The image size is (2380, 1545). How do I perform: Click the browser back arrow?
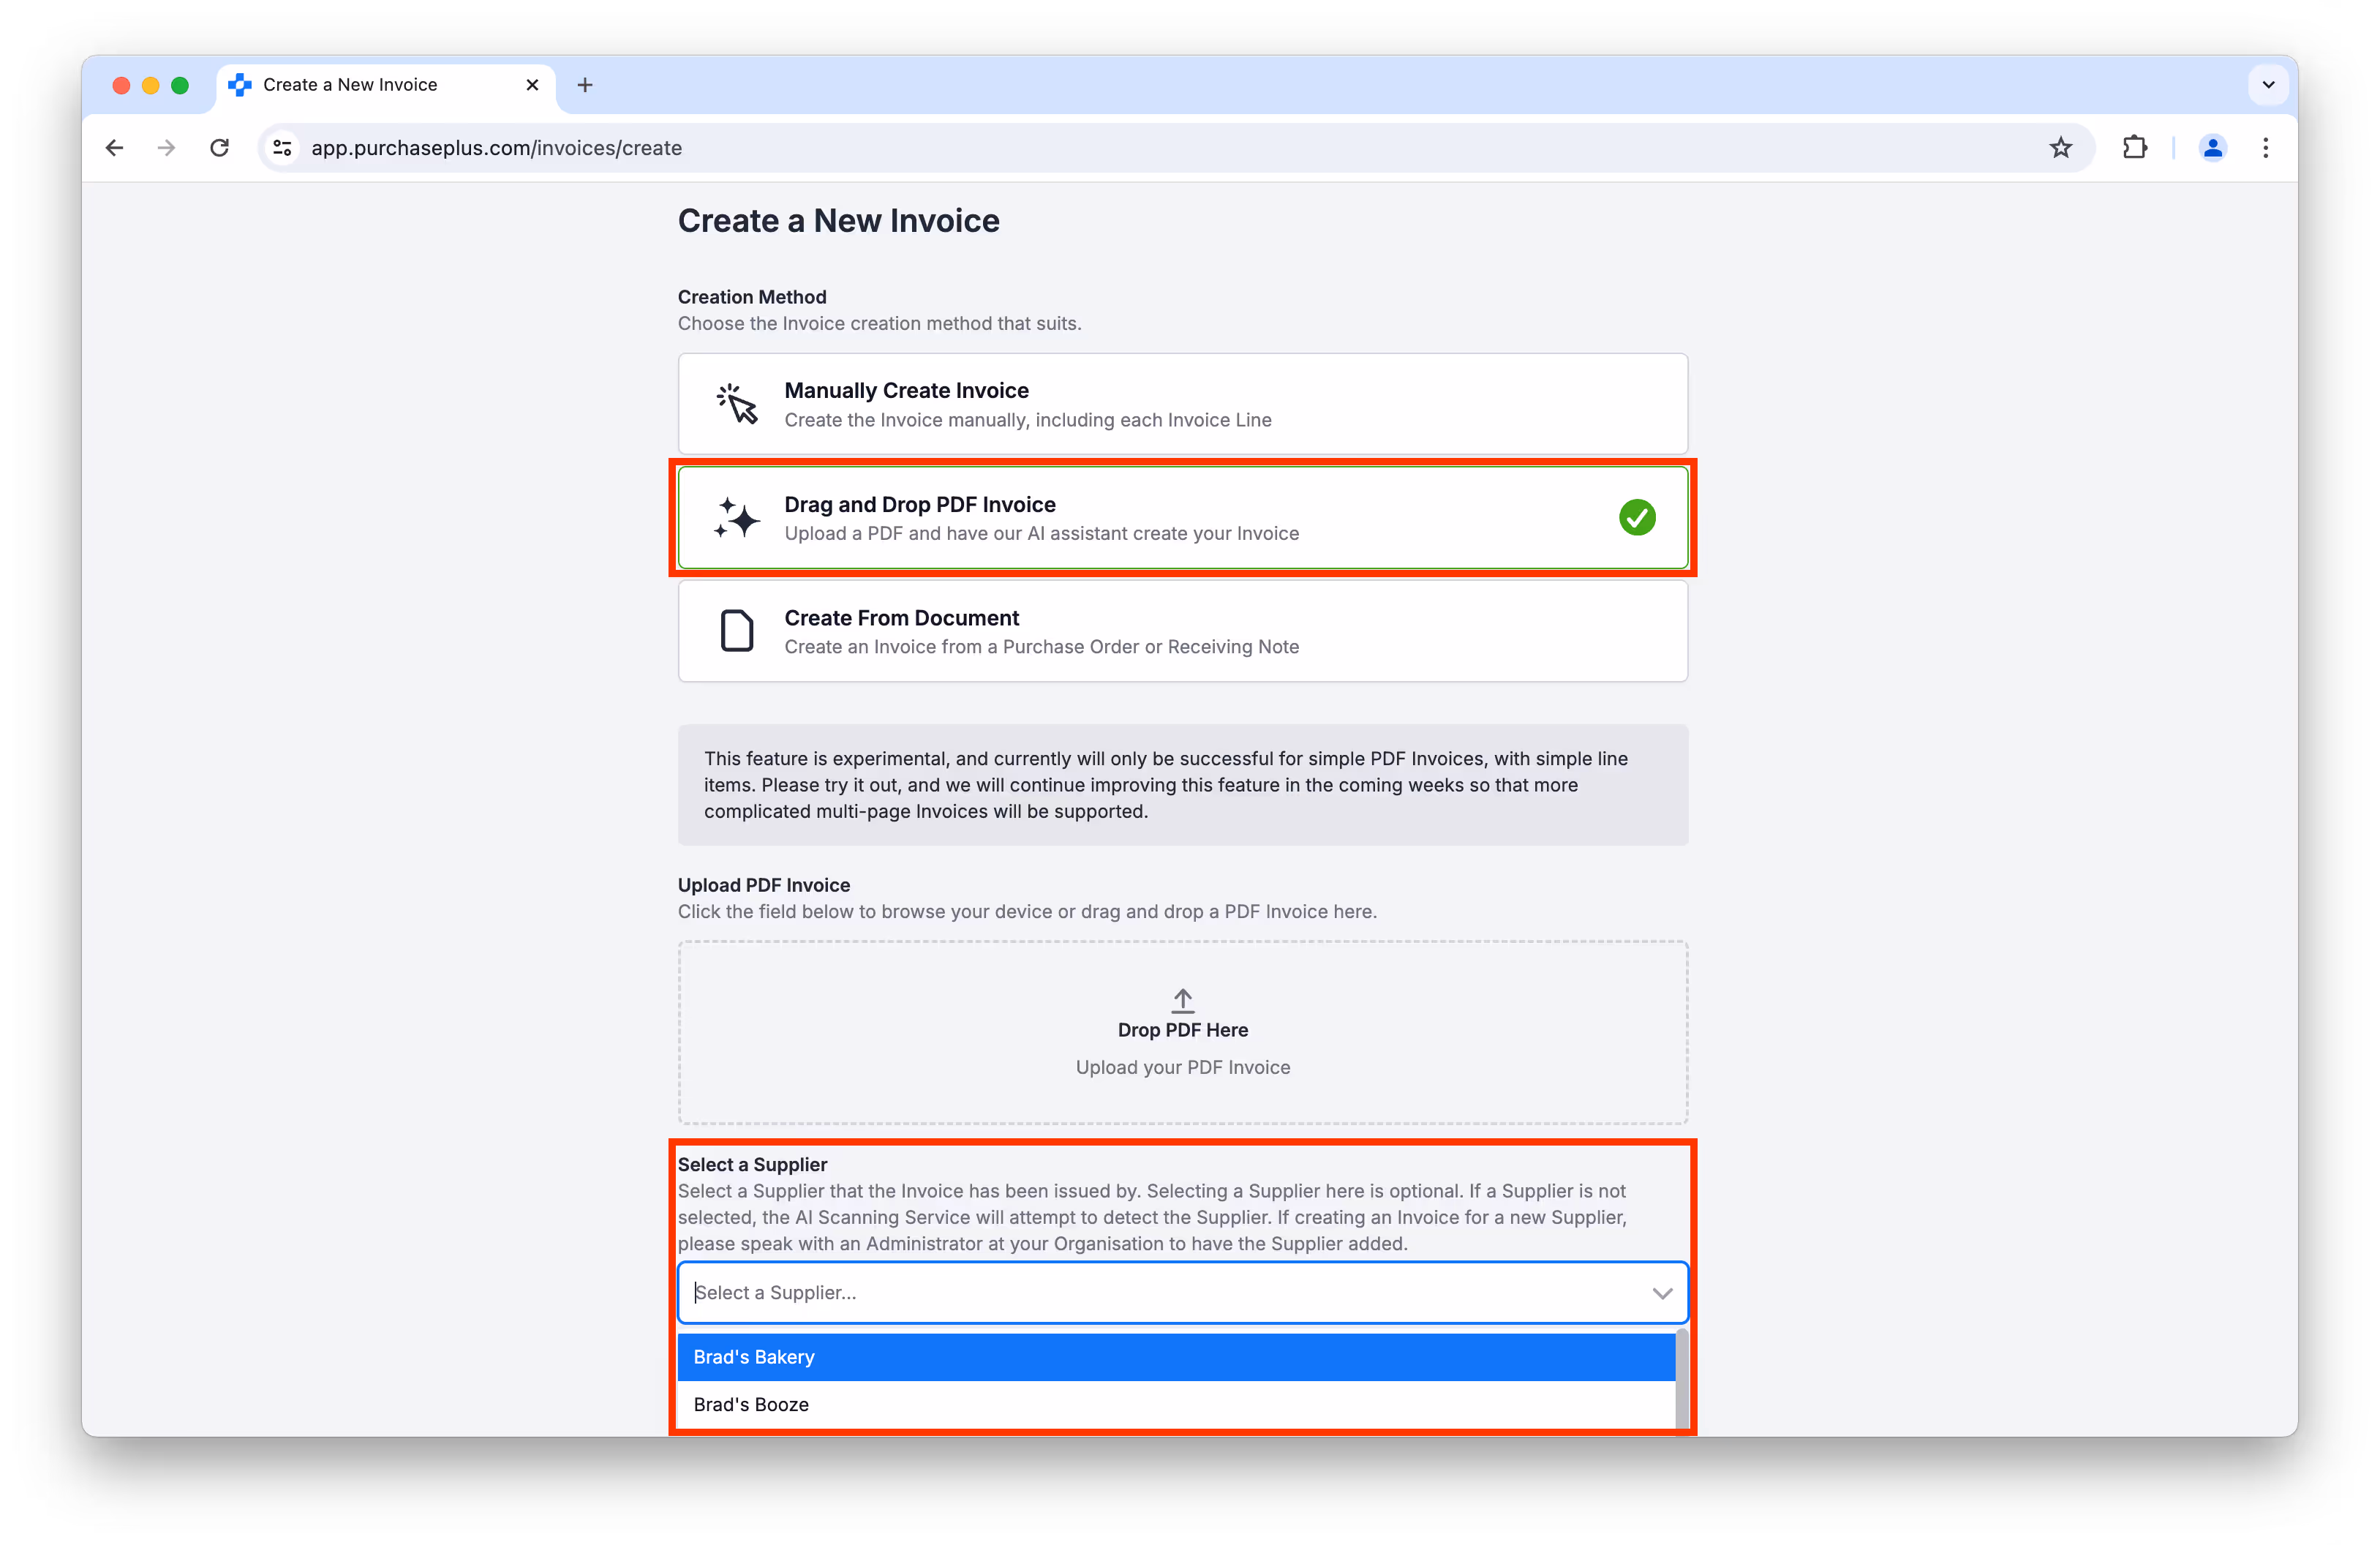[x=115, y=148]
